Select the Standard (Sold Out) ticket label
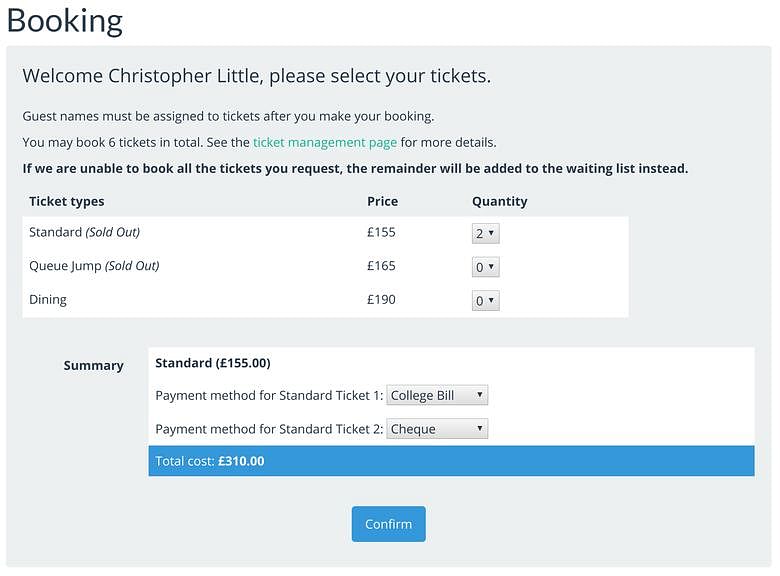 (85, 232)
